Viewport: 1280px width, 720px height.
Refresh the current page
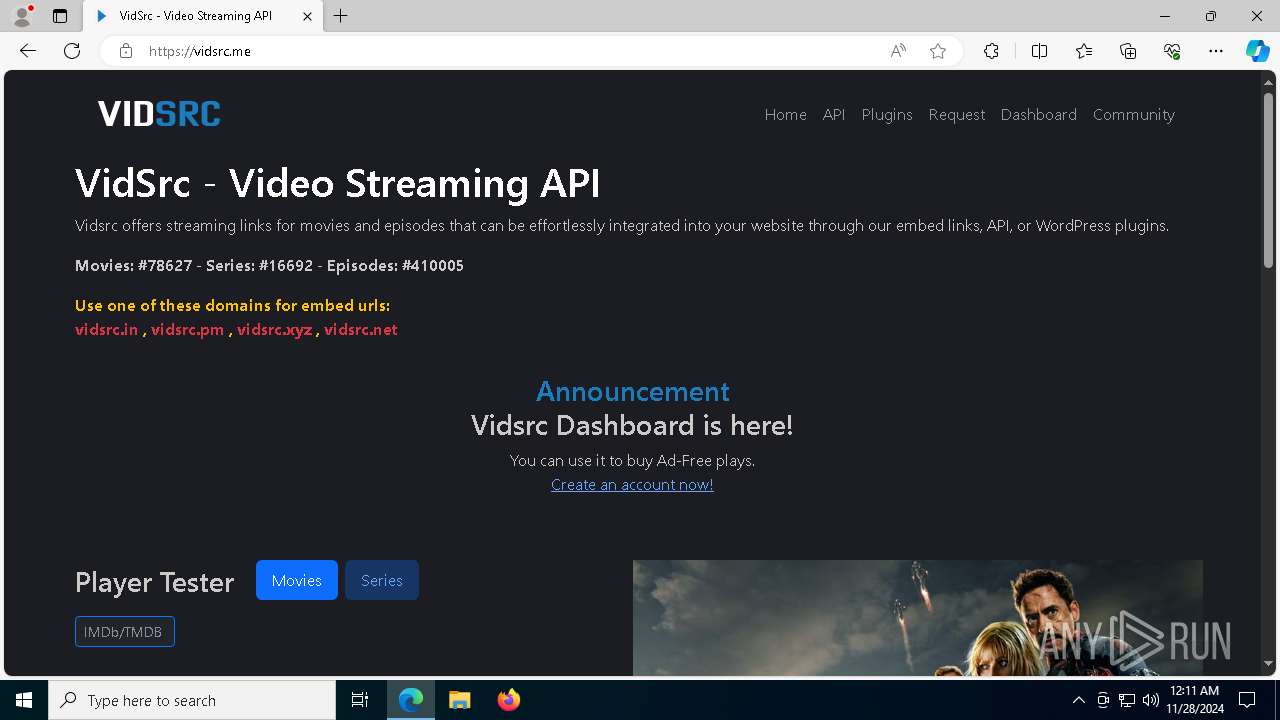(x=72, y=51)
